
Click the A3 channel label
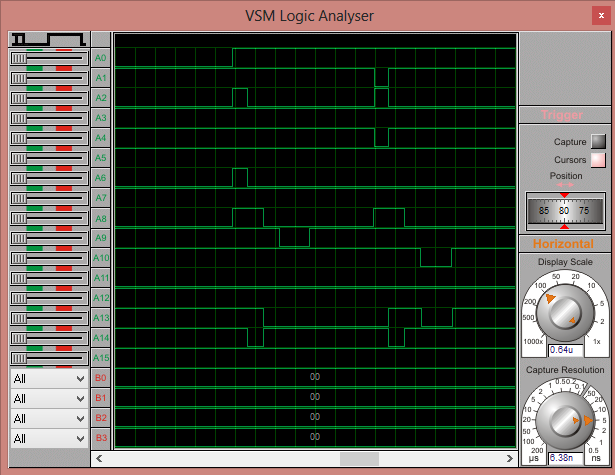click(x=101, y=118)
